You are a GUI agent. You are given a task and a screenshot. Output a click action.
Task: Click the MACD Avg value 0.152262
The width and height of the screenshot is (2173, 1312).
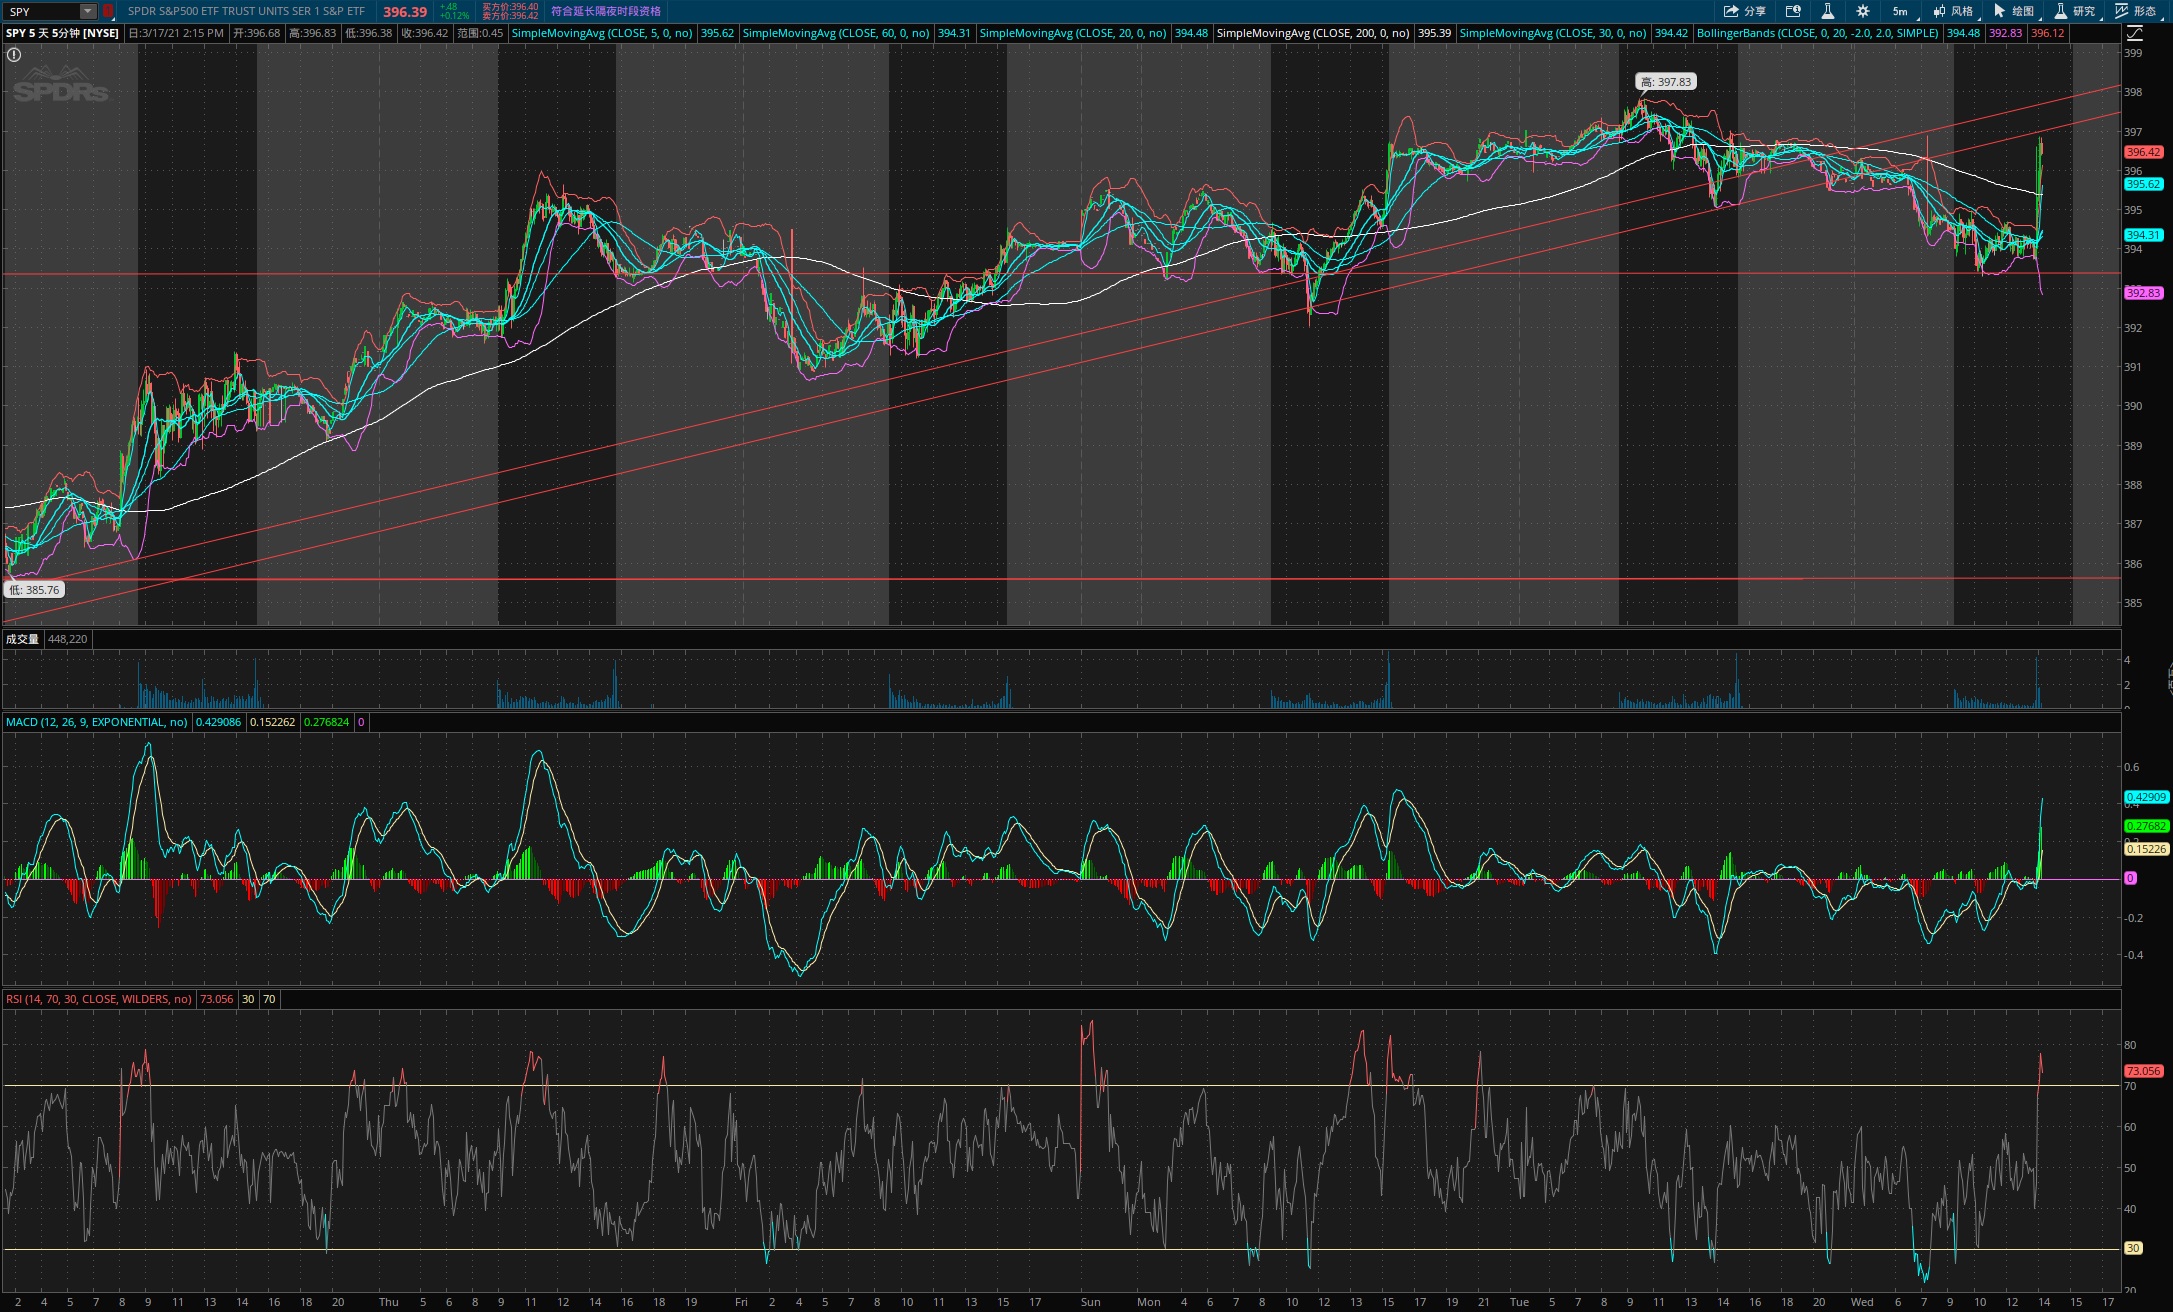[272, 722]
